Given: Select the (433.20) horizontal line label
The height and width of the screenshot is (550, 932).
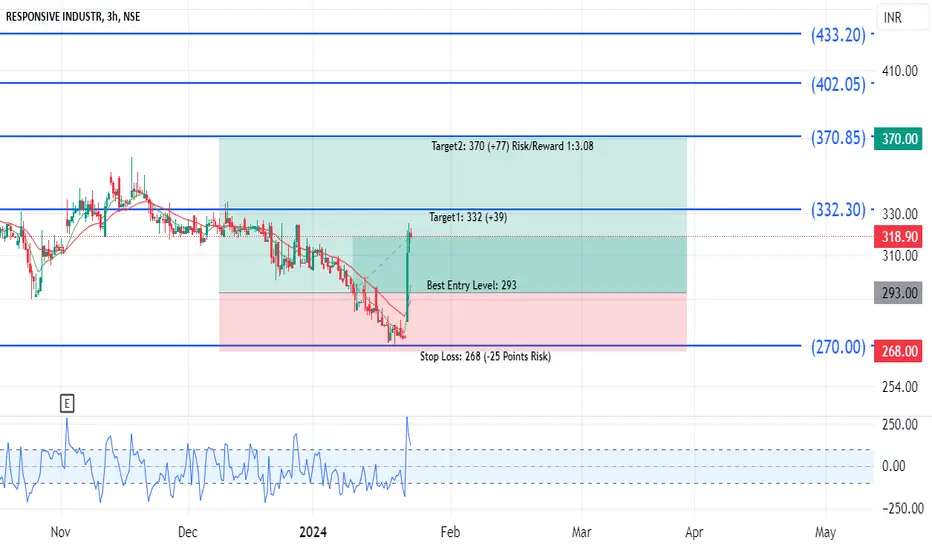Looking at the screenshot, I should coord(838,35).
